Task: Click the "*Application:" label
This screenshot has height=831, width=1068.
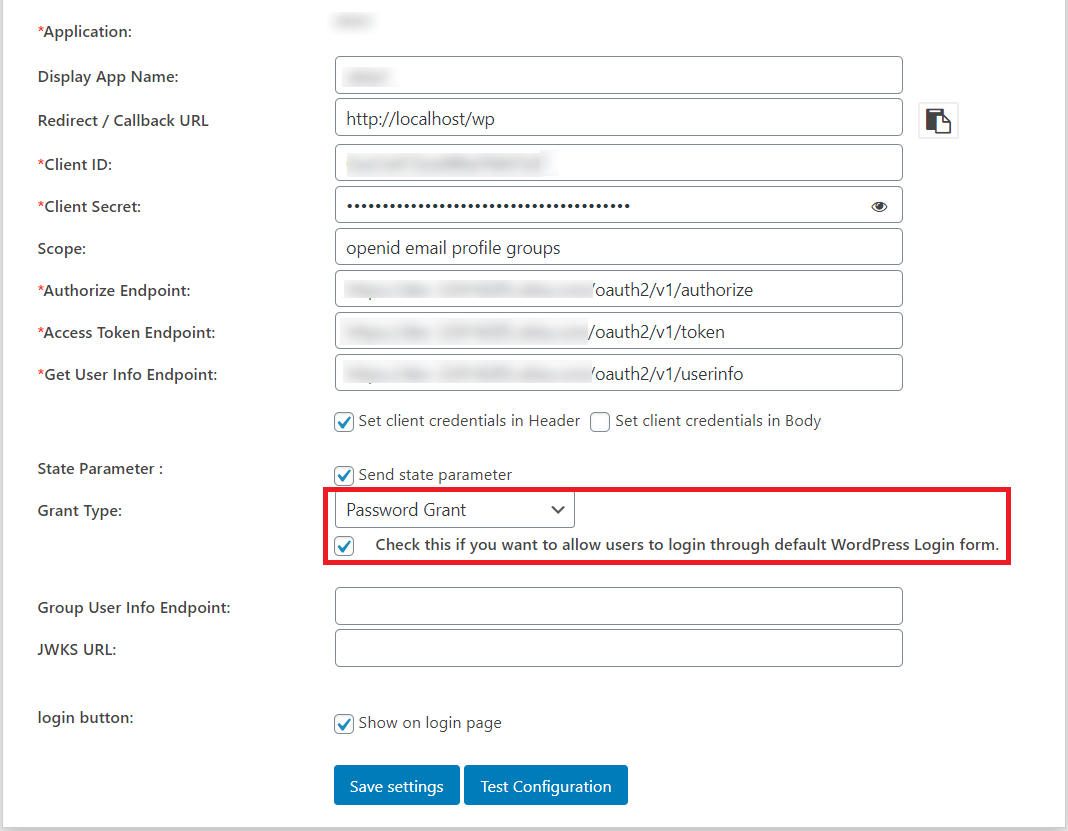Action: coord(84,32)
